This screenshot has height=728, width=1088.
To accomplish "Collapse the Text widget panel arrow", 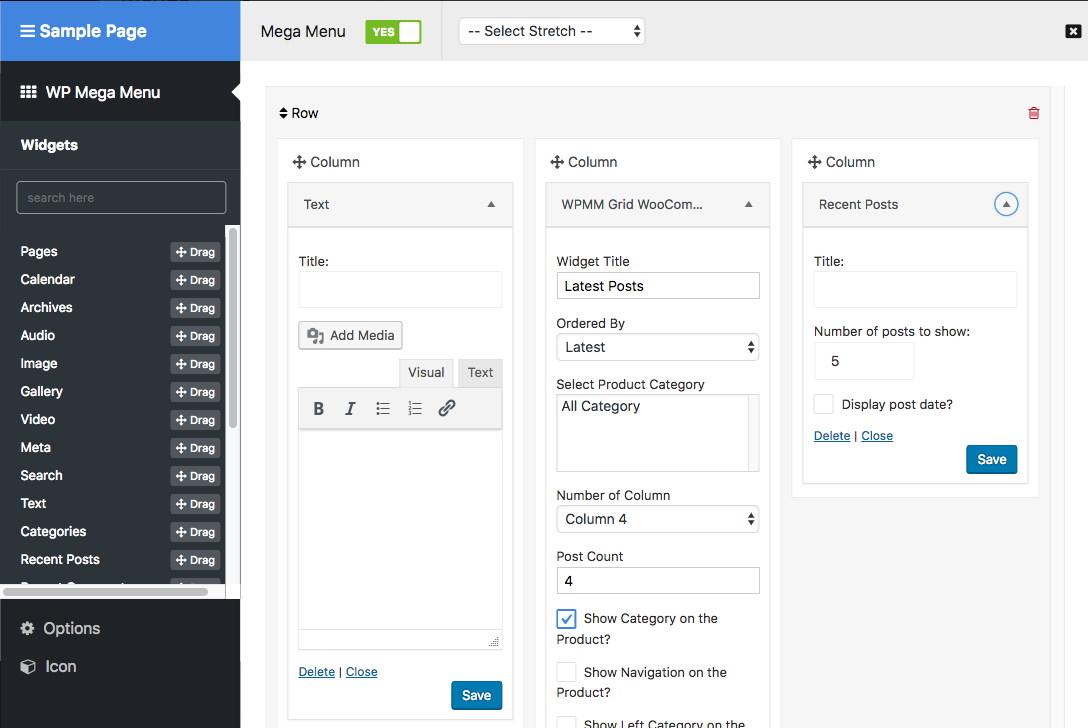I will tap(491, 204).
